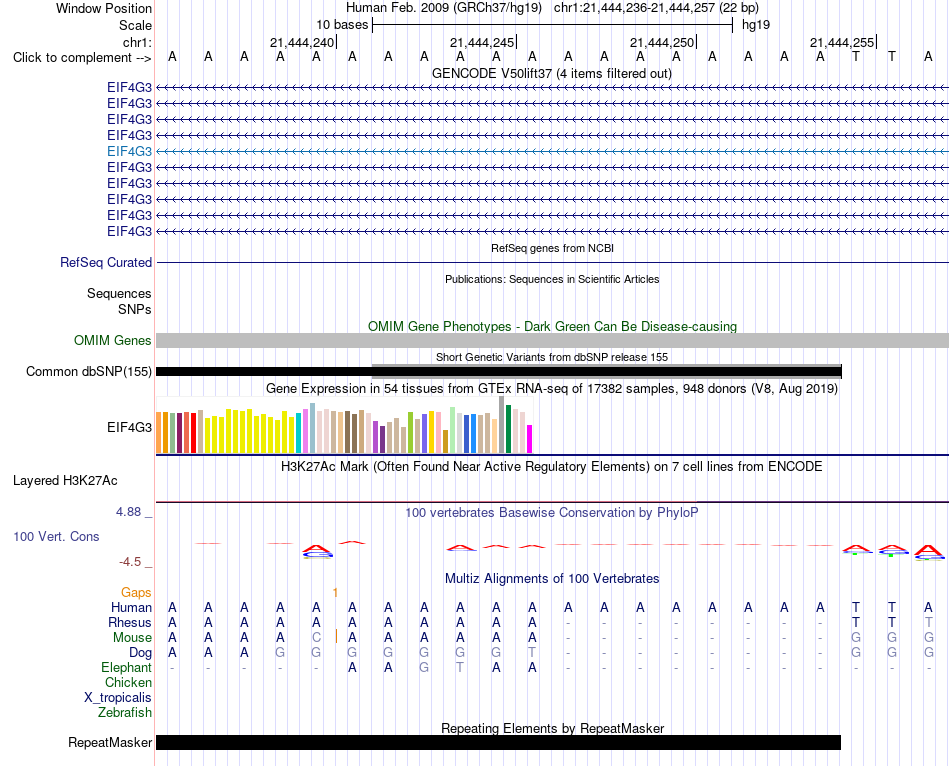Click the OMIM Genes track label
The height and width of the screenshot is (766, 950).
[x=113, y=341]
